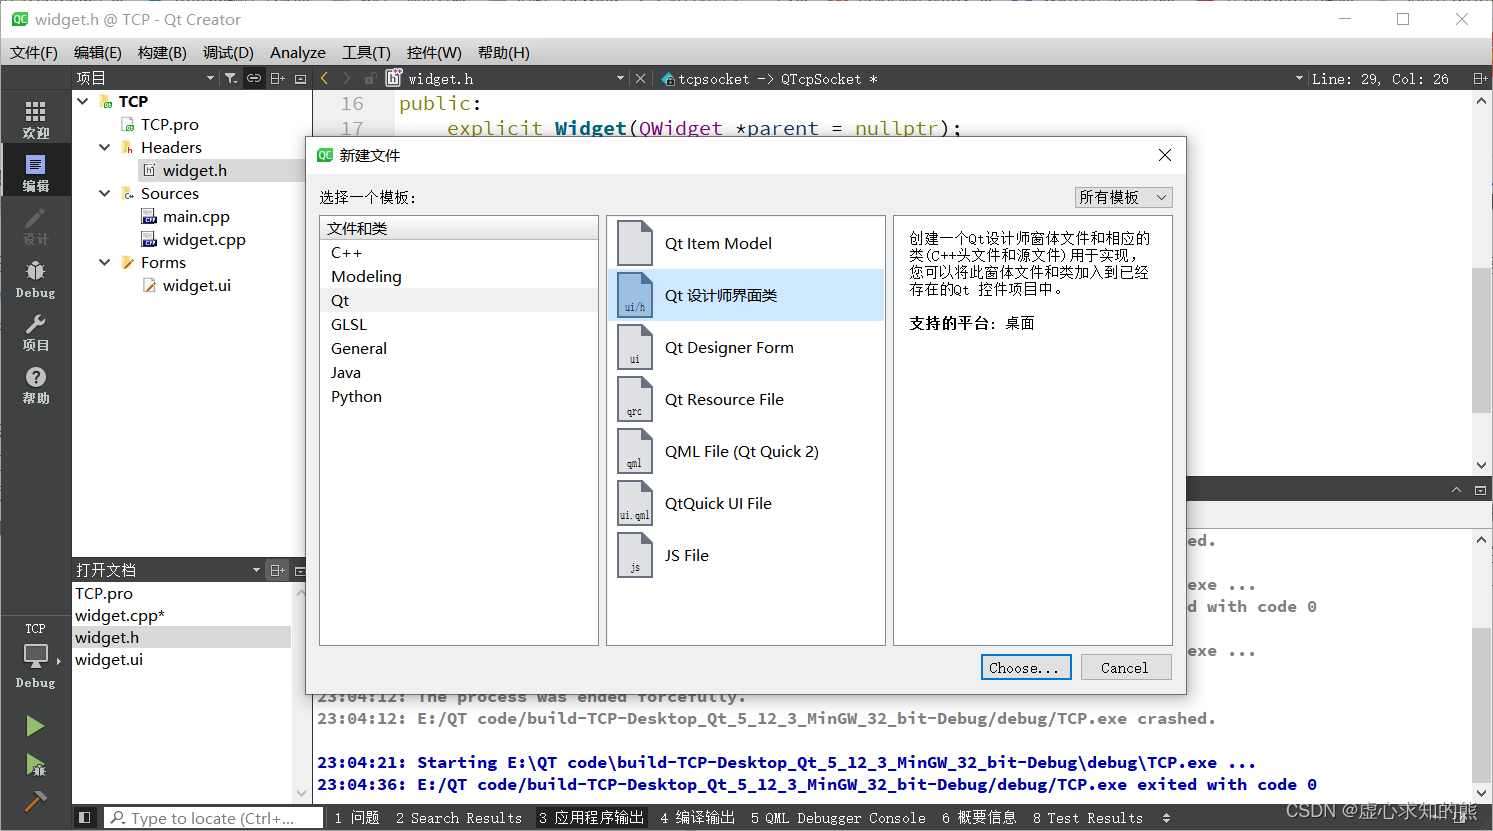Open the 项目 view selector dropdown

[146, 78]
